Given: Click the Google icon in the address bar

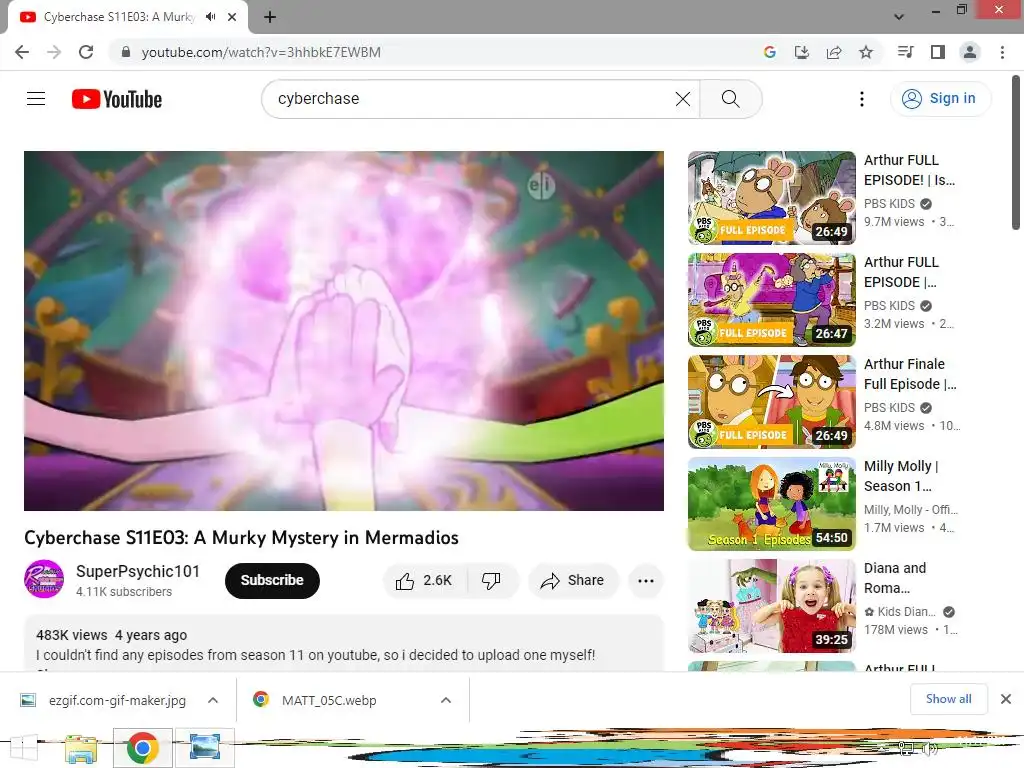Looking at the screenshot, I should coord(770,52).
